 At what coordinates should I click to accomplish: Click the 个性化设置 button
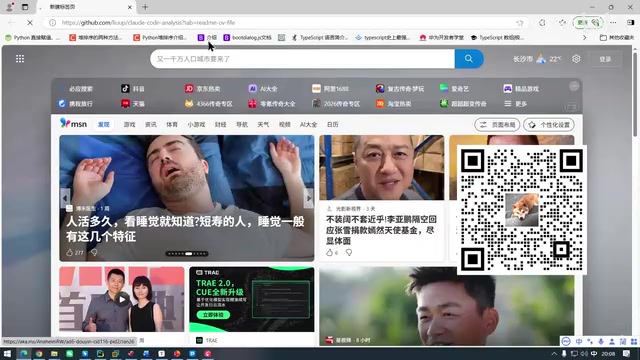click(549, 125)
